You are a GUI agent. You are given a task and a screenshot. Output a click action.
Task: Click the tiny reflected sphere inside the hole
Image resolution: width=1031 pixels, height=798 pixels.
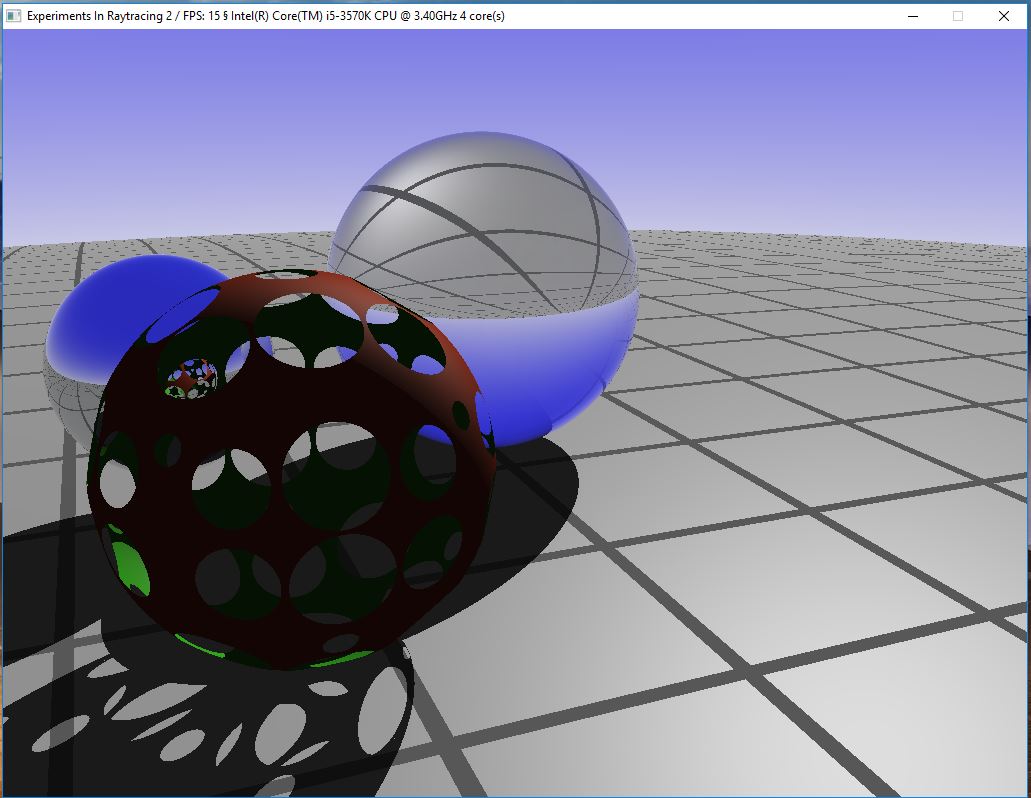point(190,378)
